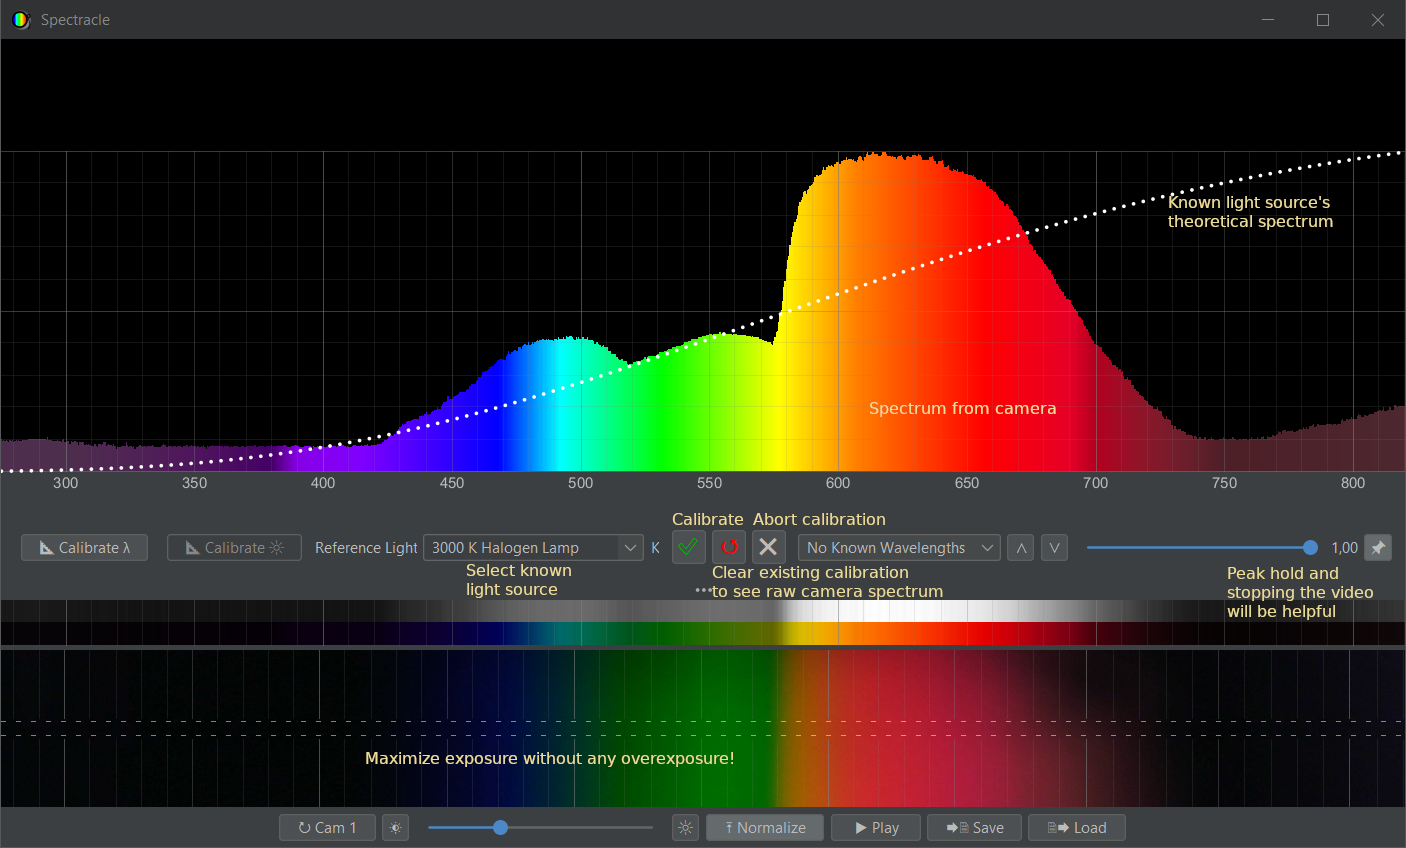
Task: Open the Reference Light dropdown
Action: point(533,548)
